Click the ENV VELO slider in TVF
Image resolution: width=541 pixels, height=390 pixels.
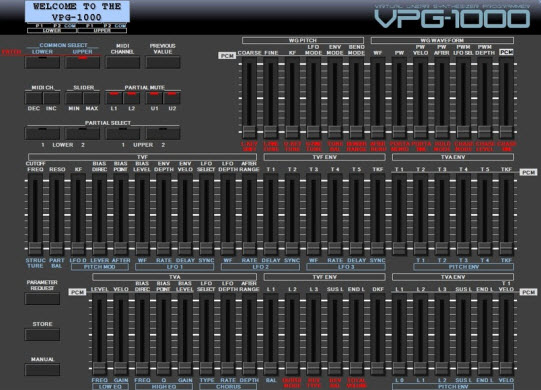tap(185, 214)
